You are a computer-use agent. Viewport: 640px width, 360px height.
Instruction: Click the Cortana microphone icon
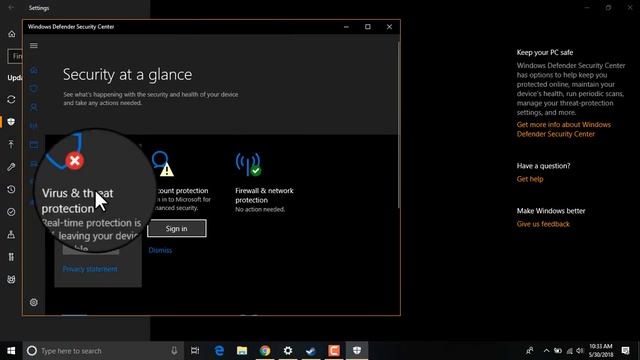tap(174, 351)
